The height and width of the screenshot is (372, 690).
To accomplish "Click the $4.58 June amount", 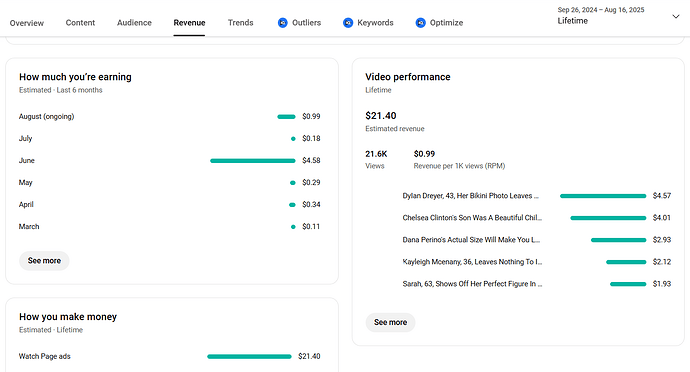I will click(x=311, y=160).
